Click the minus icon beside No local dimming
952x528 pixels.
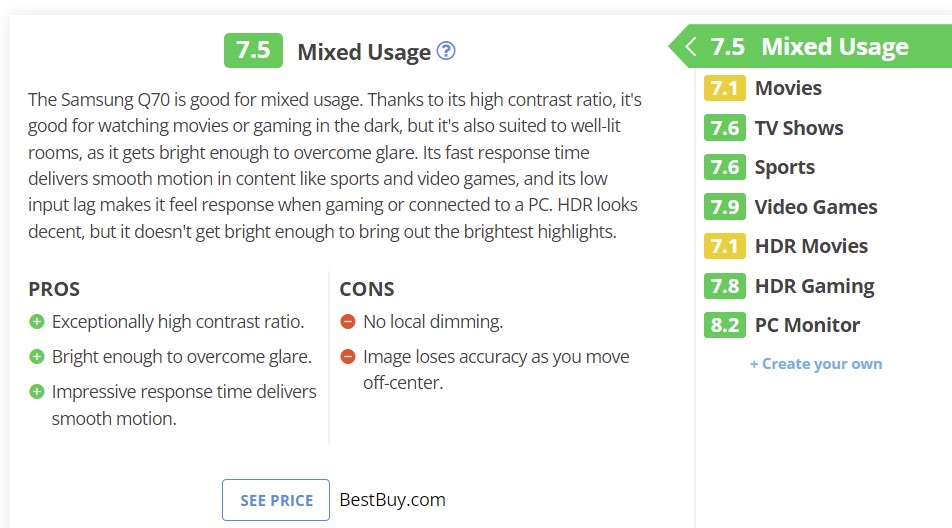(x=348, y=322)
